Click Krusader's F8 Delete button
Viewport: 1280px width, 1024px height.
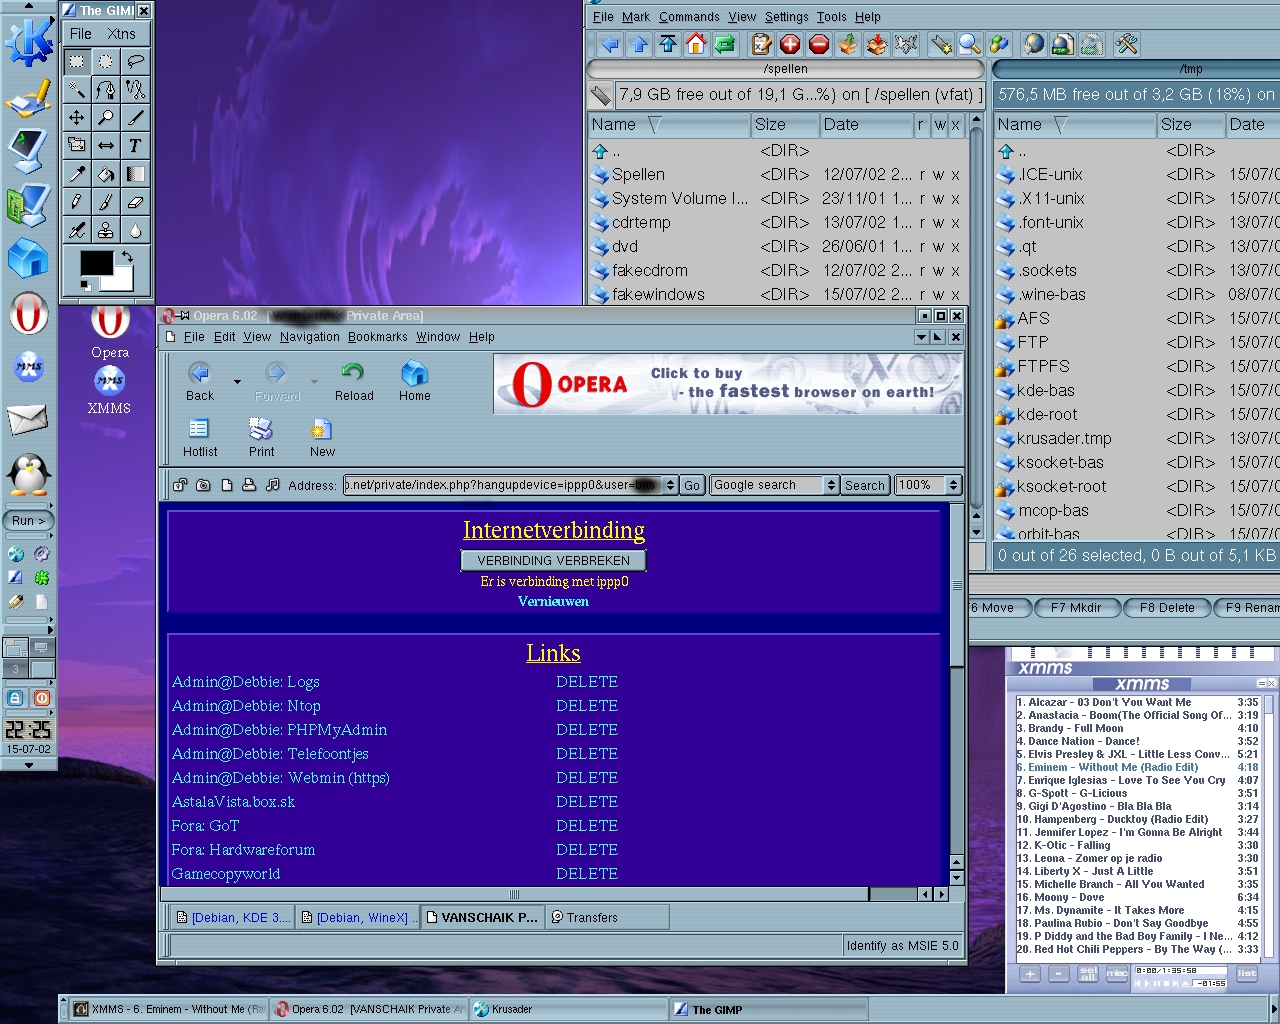point(1167,607)
